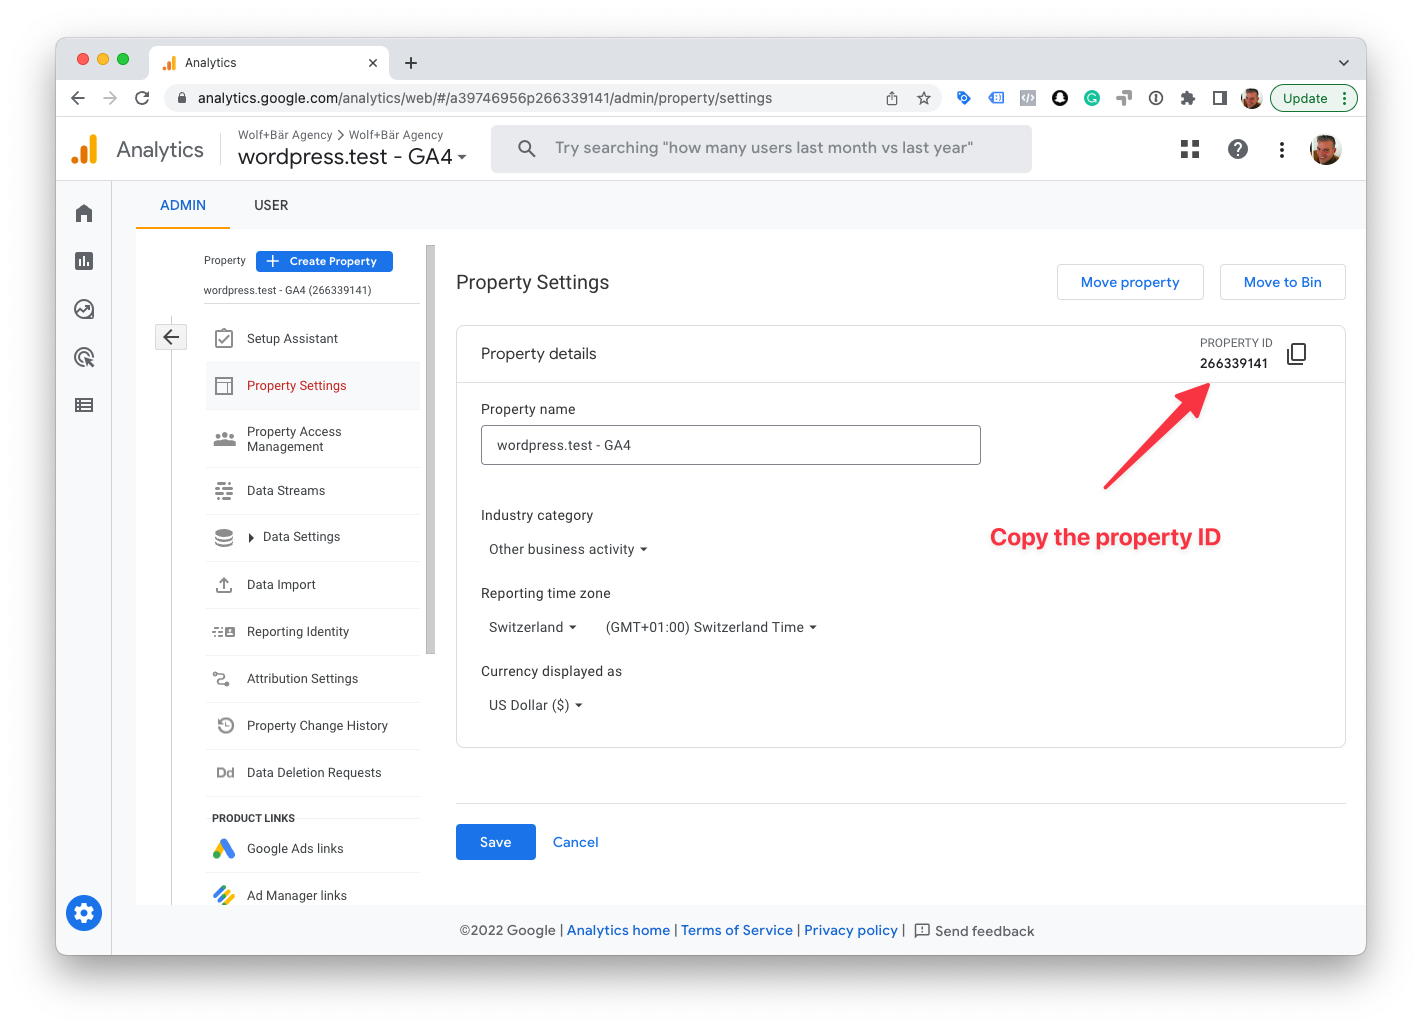
Task: Open Attribution Settings menu item
Action: point(313,679)
